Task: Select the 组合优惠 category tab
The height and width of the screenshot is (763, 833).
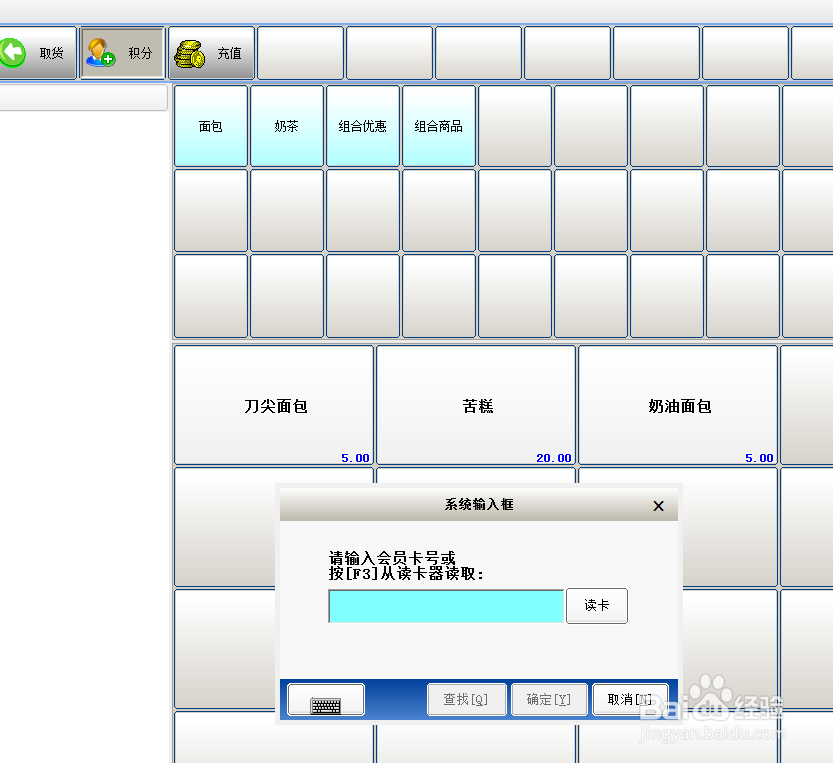Action: pos(362,126)
